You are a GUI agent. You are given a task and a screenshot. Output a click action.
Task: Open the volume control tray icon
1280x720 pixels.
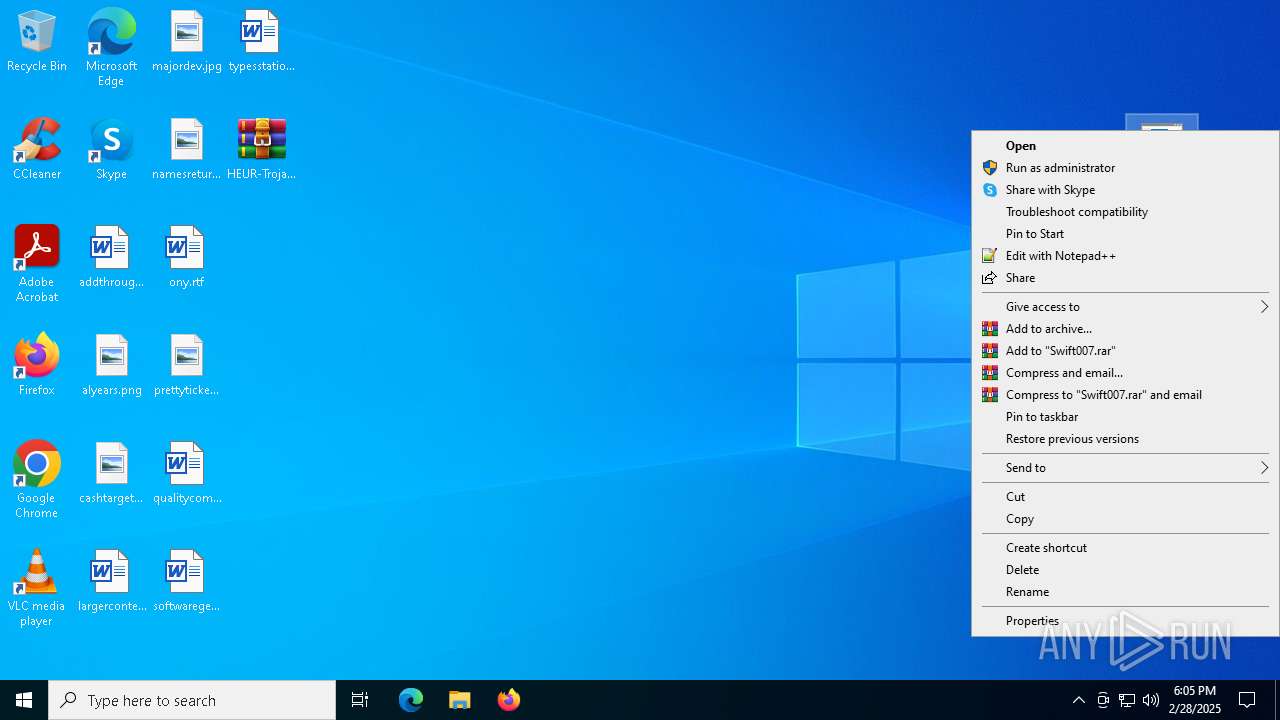pos(1151,700)
